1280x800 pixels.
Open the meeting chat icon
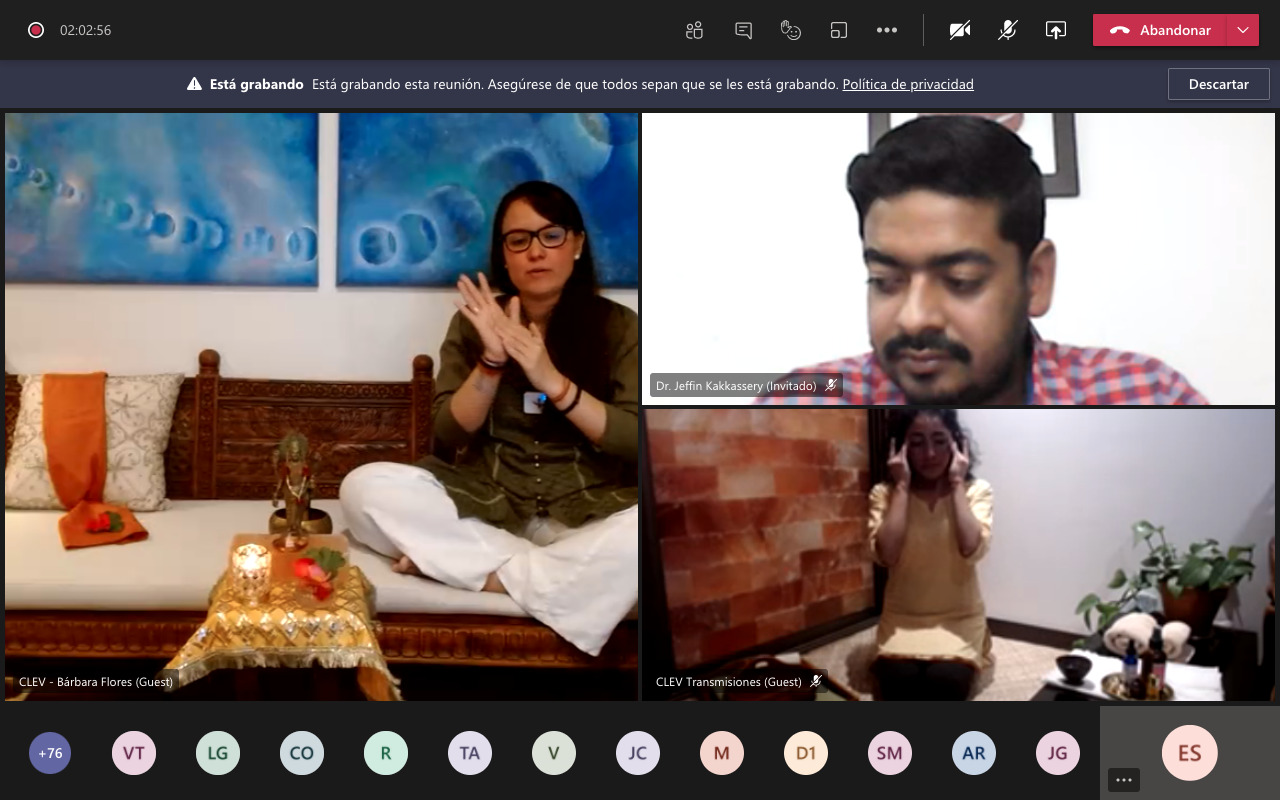point(743,30)
